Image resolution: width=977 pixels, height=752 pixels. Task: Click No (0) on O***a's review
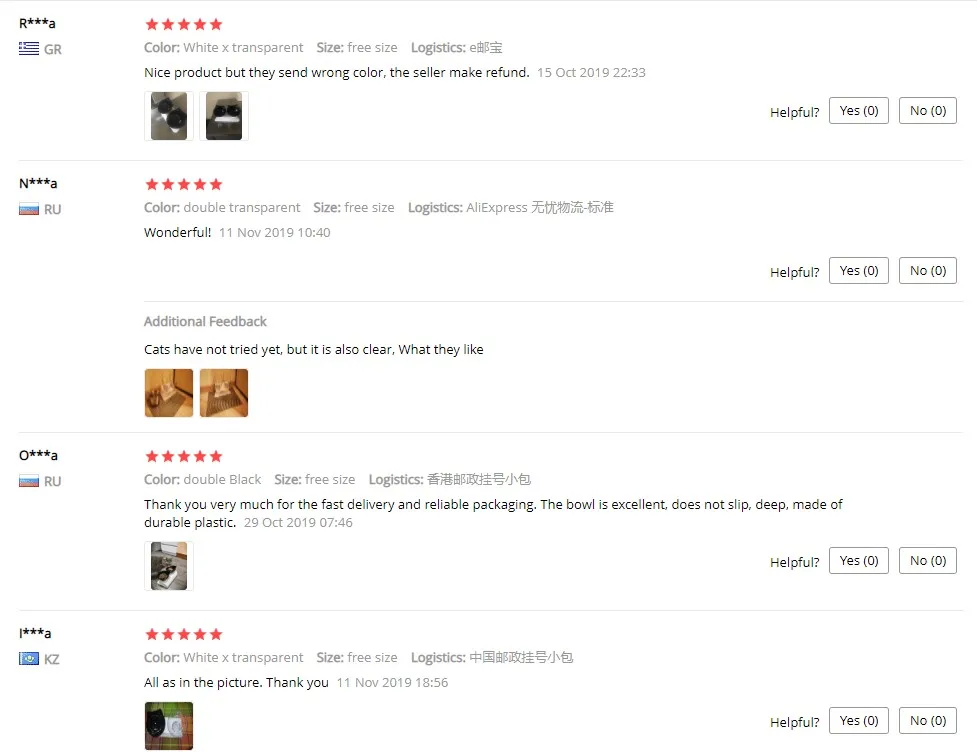(928, 561)
